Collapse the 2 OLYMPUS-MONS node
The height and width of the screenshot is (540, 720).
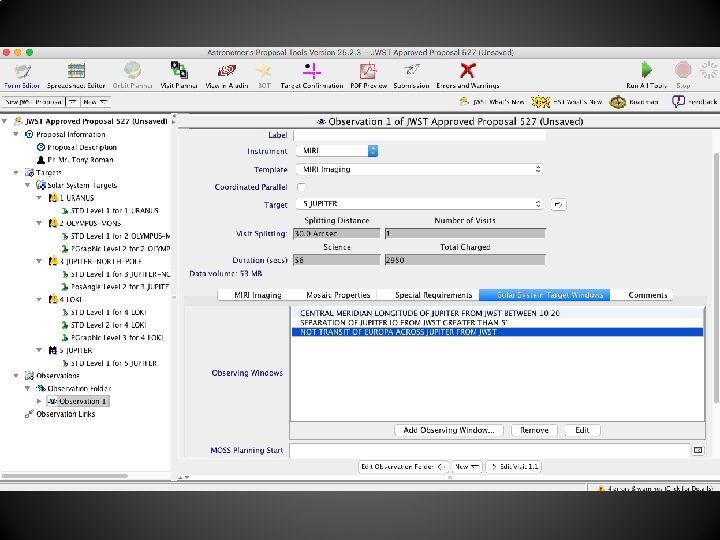point(39,223)
